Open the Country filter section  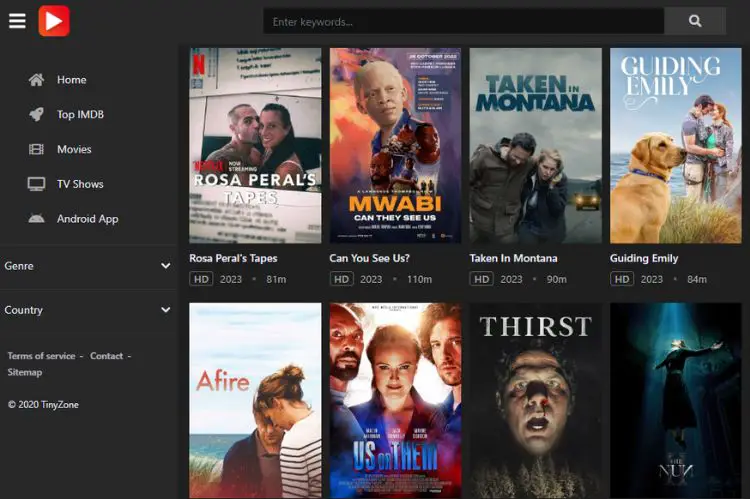pyautogui.click(x=88, y=310)
